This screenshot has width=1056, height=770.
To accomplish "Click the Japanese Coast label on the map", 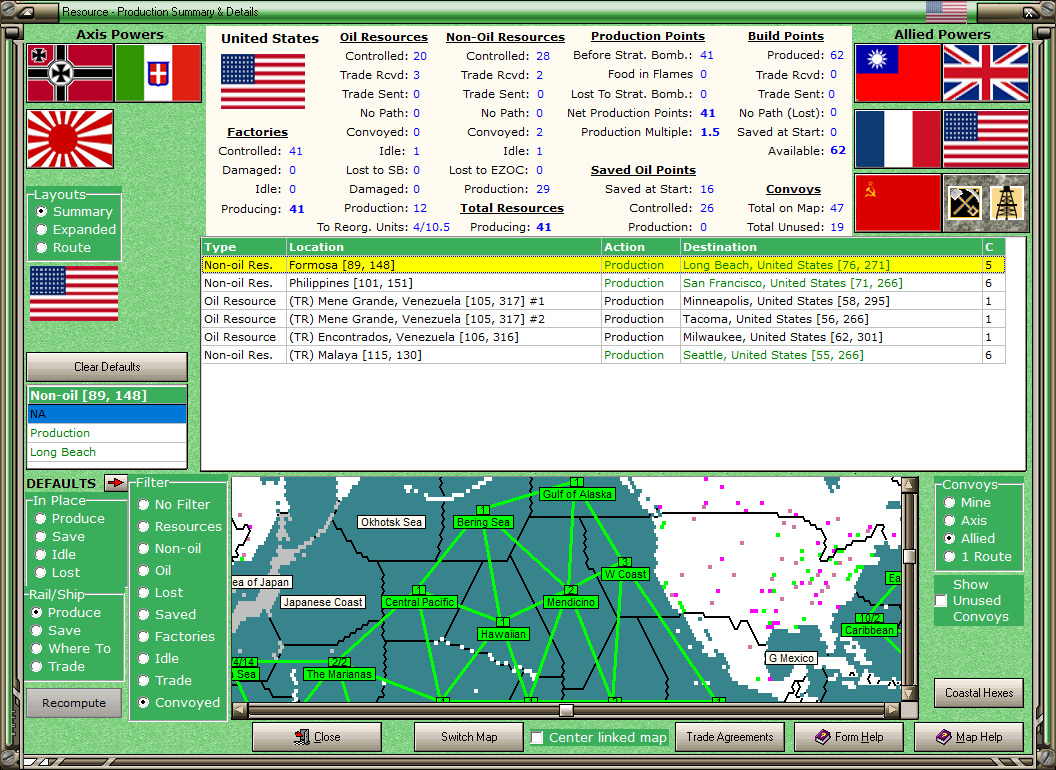I will tap(323, 602).
